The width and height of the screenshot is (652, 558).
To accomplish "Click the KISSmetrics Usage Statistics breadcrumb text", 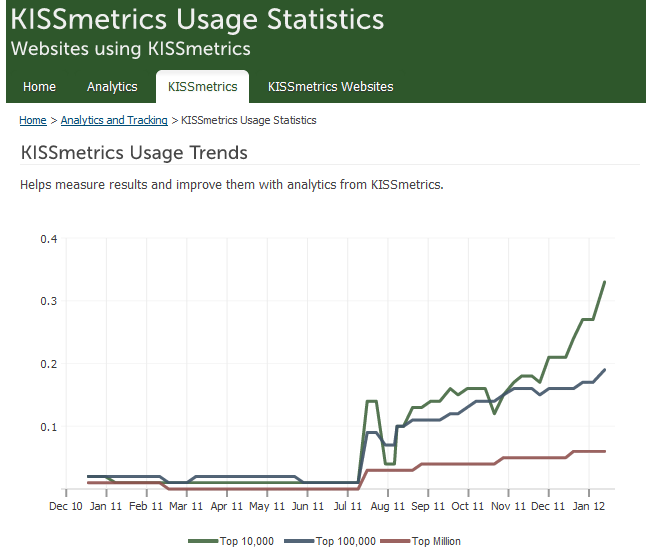I will pyautogui.click(x=249, y=120).
